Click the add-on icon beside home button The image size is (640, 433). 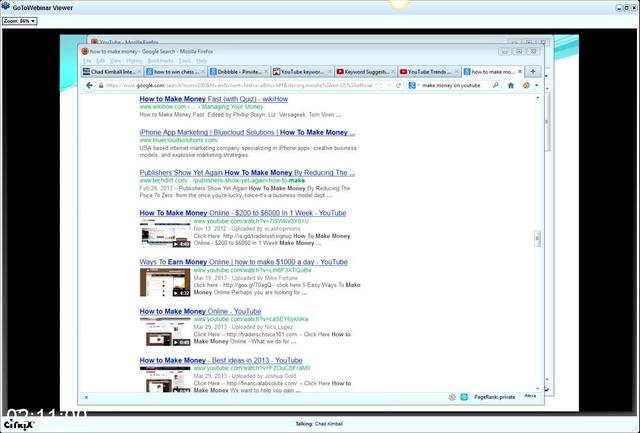526,85
